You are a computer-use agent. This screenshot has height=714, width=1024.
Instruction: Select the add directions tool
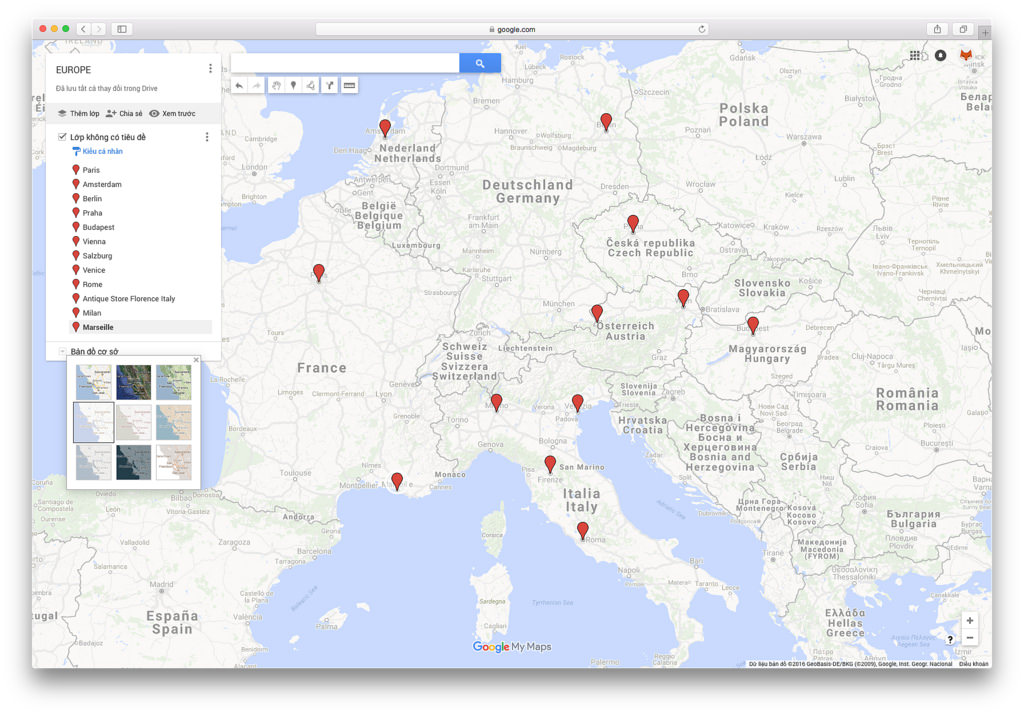[330, 86]
